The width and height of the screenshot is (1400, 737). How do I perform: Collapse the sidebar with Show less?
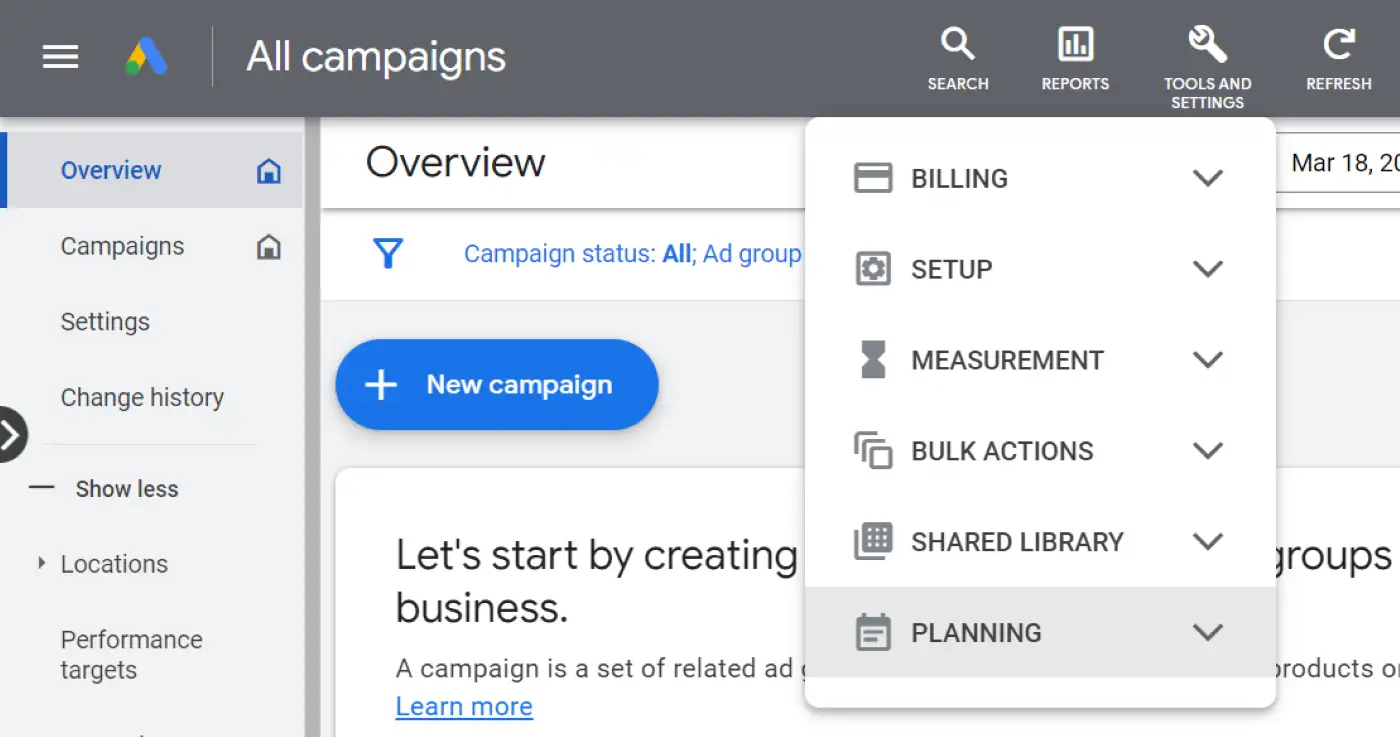click(104, 489)
